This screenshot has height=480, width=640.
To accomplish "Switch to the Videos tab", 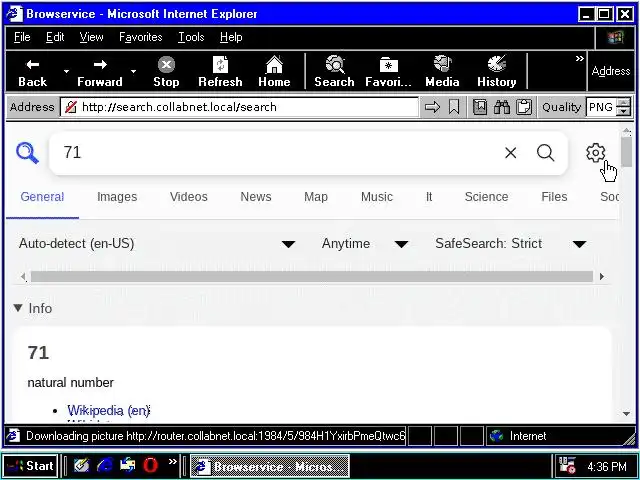I will pyautogui.click(x=189, y=197).
